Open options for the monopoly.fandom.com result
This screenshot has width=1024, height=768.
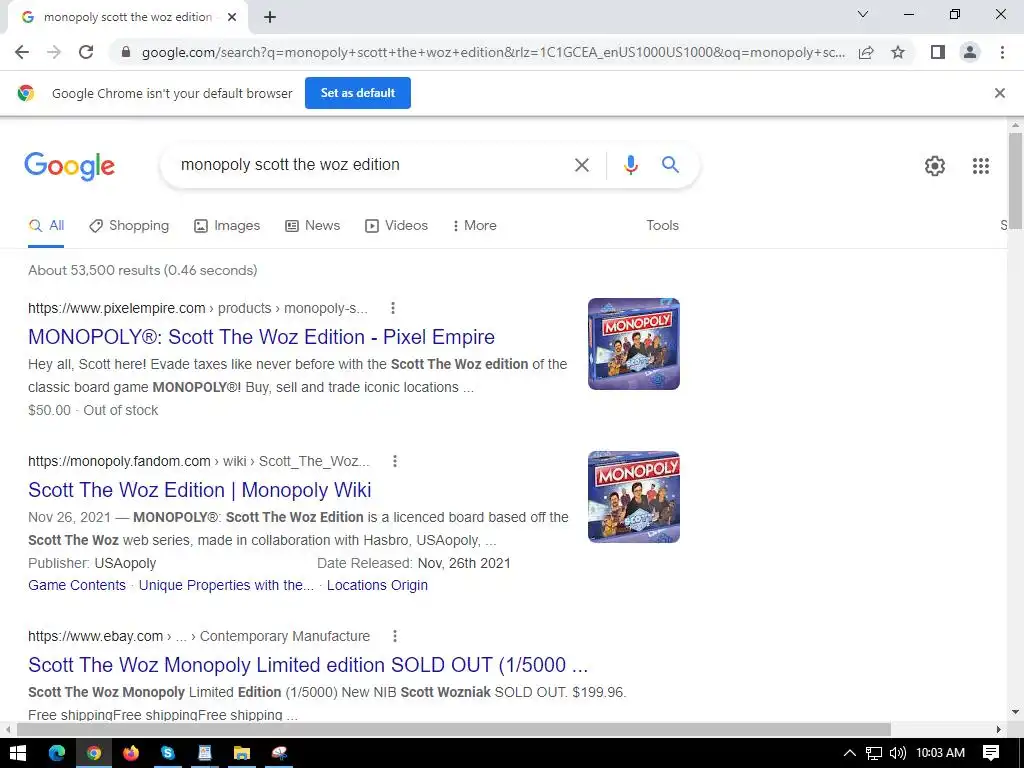click(x=394, y=461)
